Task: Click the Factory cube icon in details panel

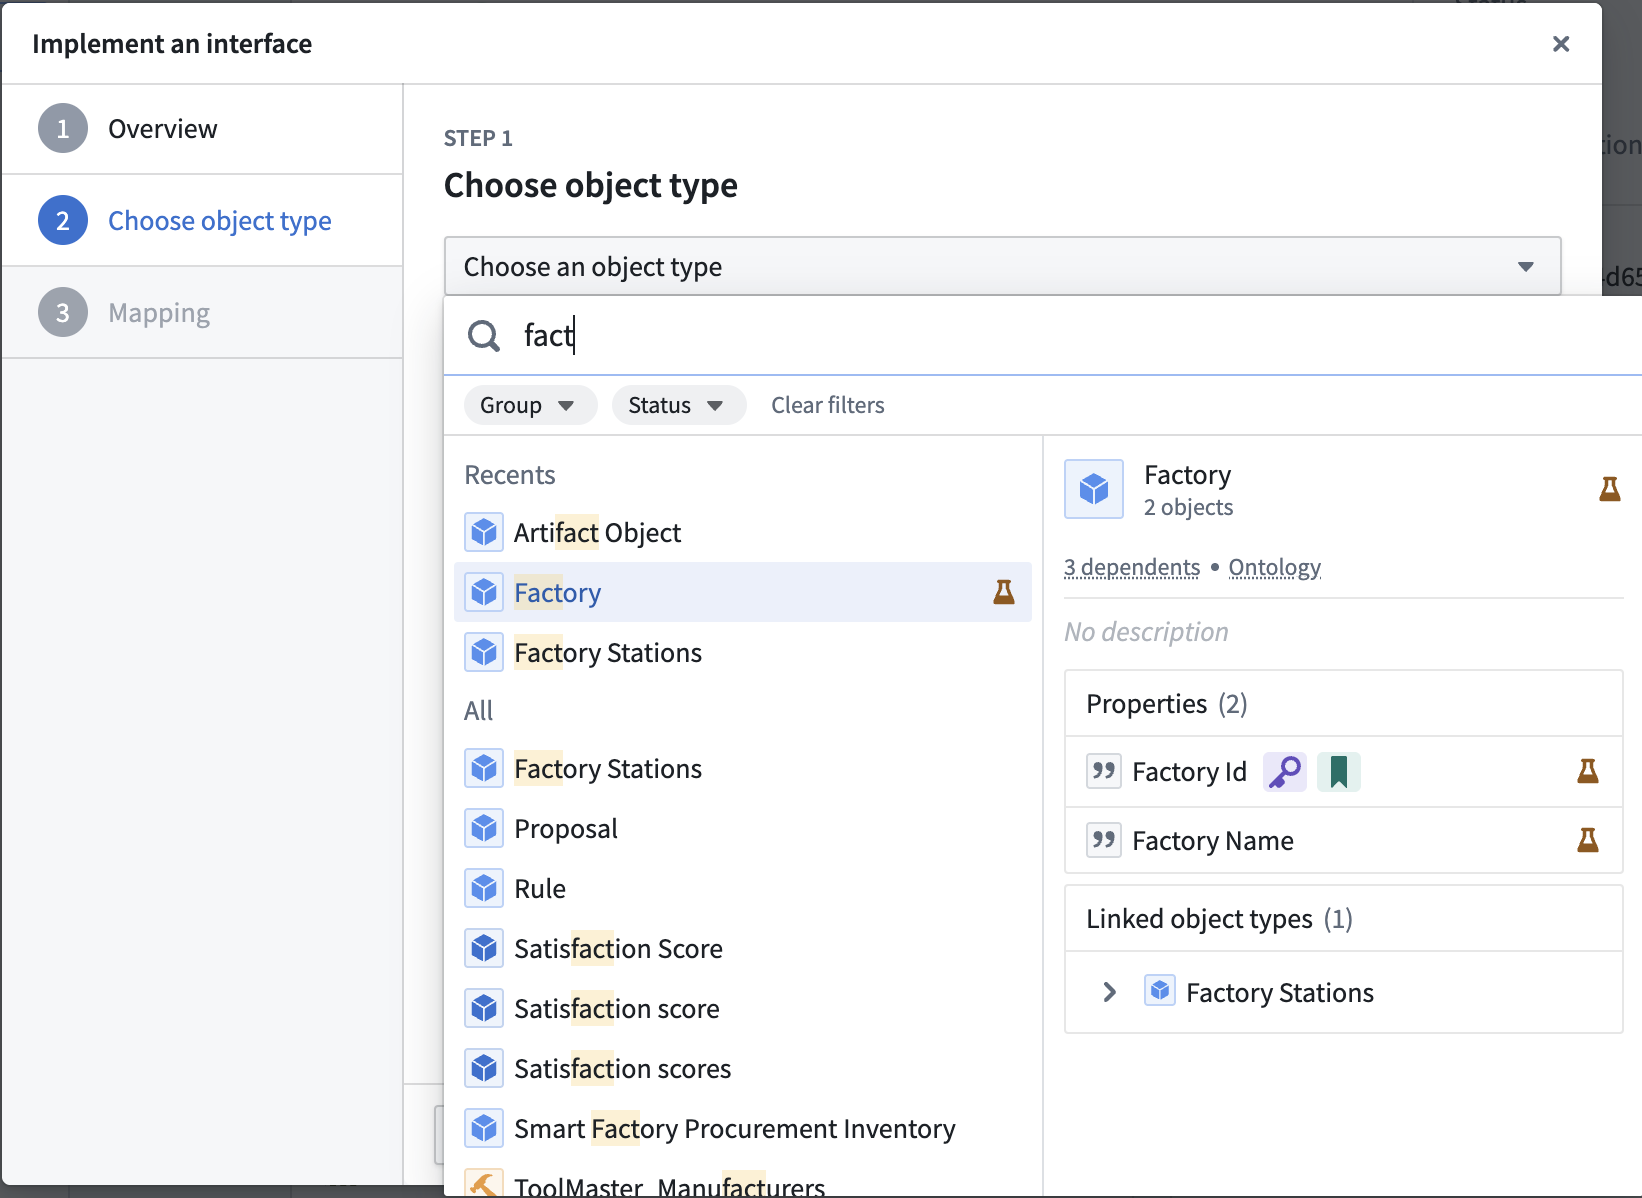Action: (x=1094, y=489)
